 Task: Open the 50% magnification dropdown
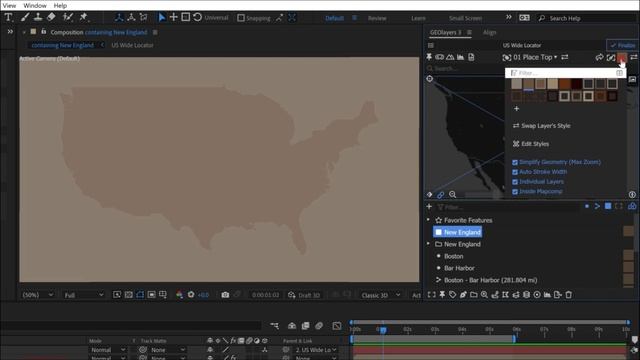(x=38, y=295)
